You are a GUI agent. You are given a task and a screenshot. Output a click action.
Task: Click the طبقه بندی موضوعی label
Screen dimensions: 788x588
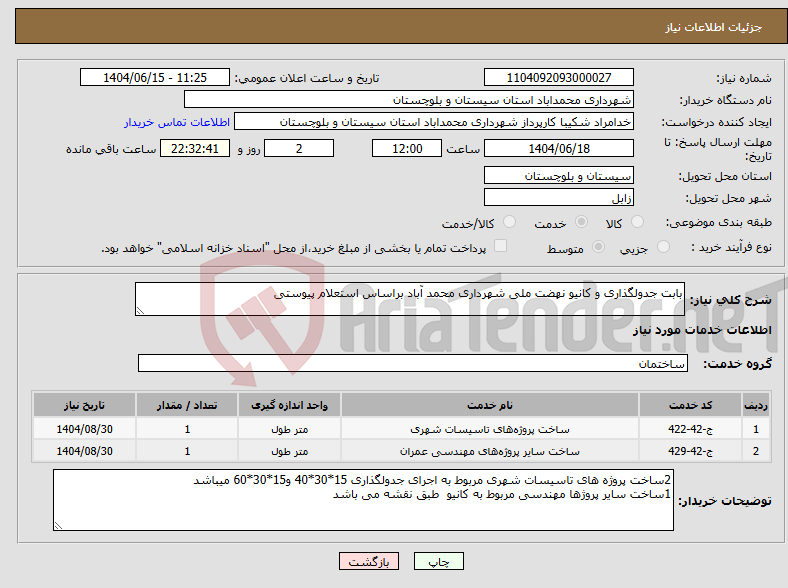tap(719, 222)
